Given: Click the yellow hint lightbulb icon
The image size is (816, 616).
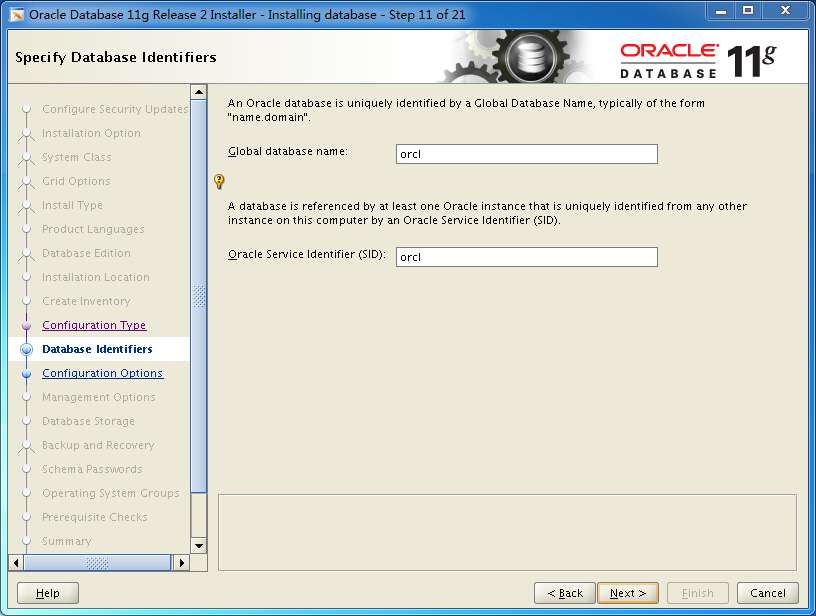Looking at the screenshot, I should [x=219, y=181].
